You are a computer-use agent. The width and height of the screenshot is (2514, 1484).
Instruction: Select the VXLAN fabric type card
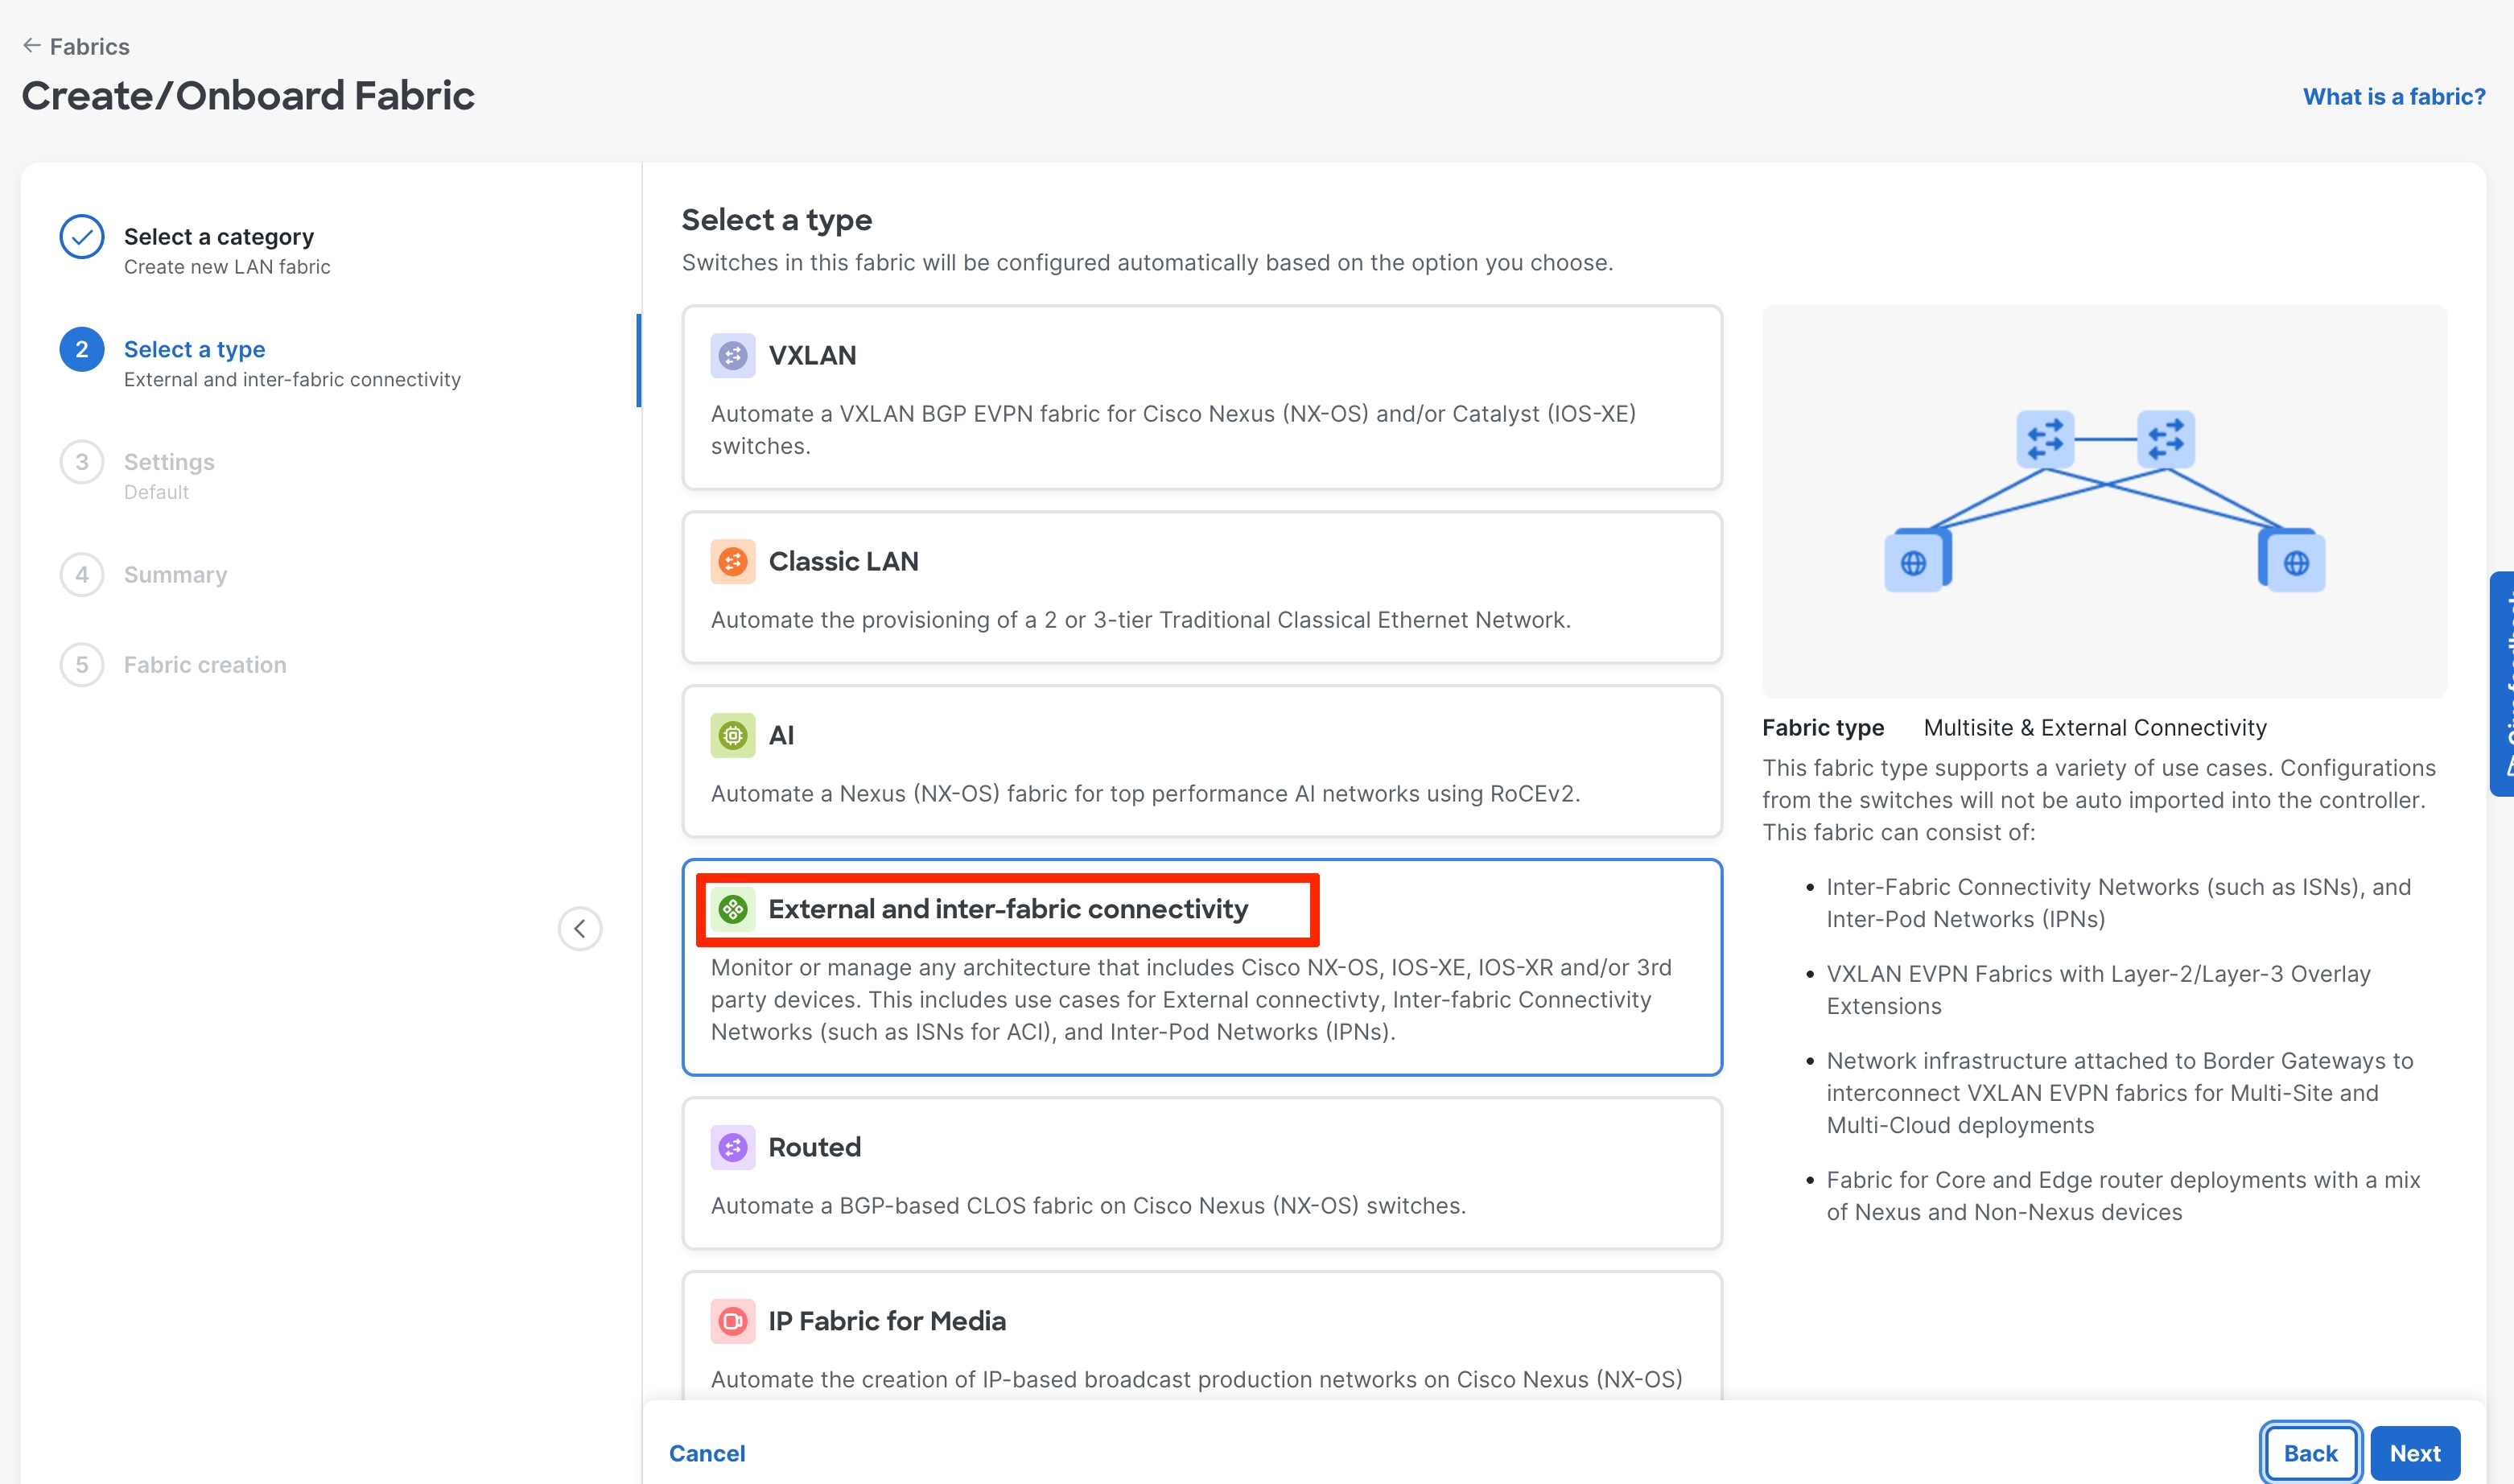(1201, 398)
